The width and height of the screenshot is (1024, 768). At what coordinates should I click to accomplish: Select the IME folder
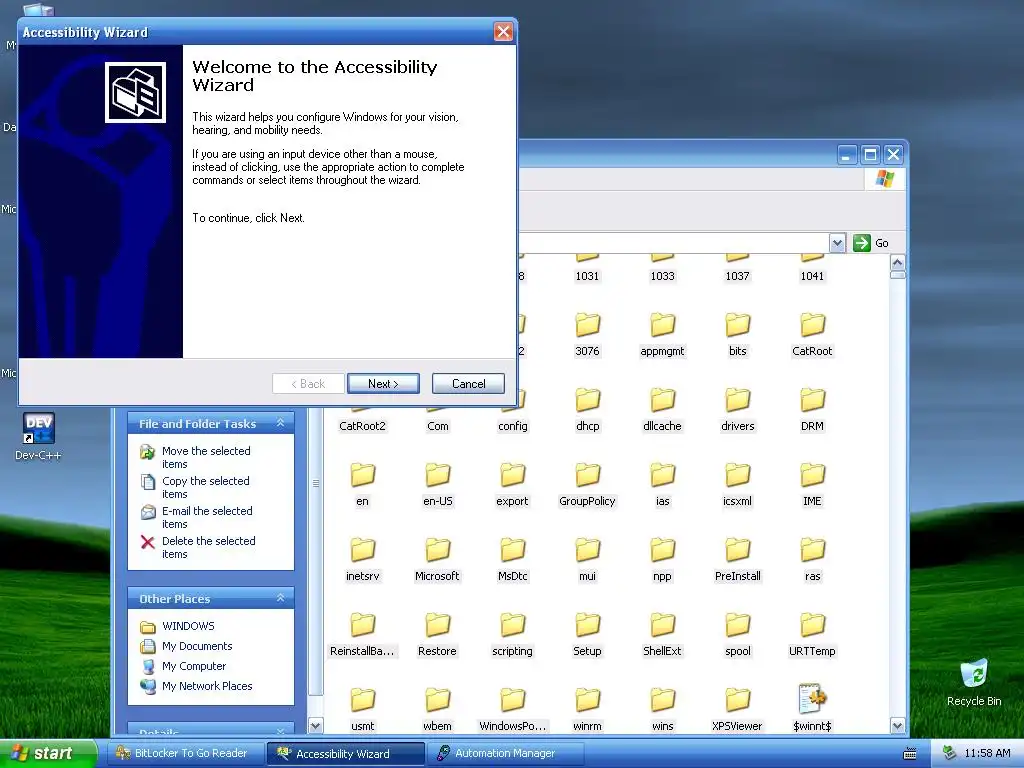(812, 485)
